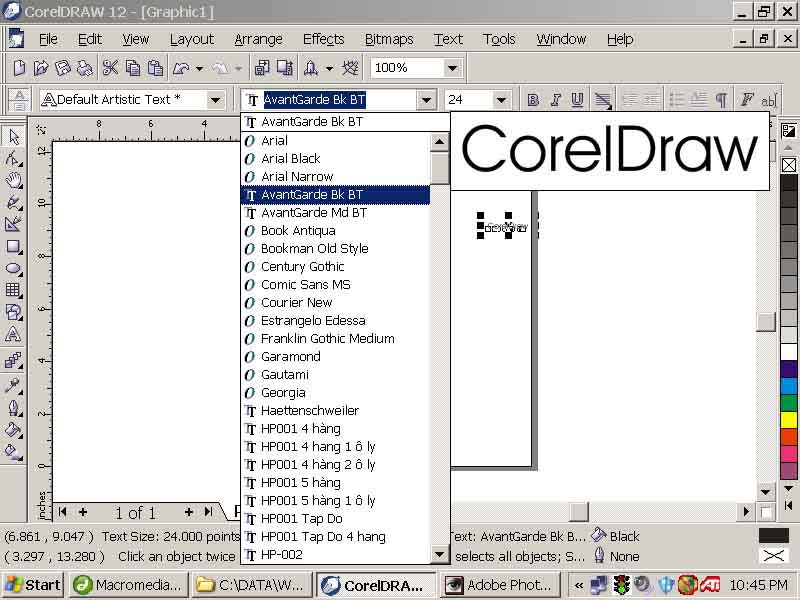The image size is (800, 600).
Task: Select the Fill tool
Action: point(14,430)
